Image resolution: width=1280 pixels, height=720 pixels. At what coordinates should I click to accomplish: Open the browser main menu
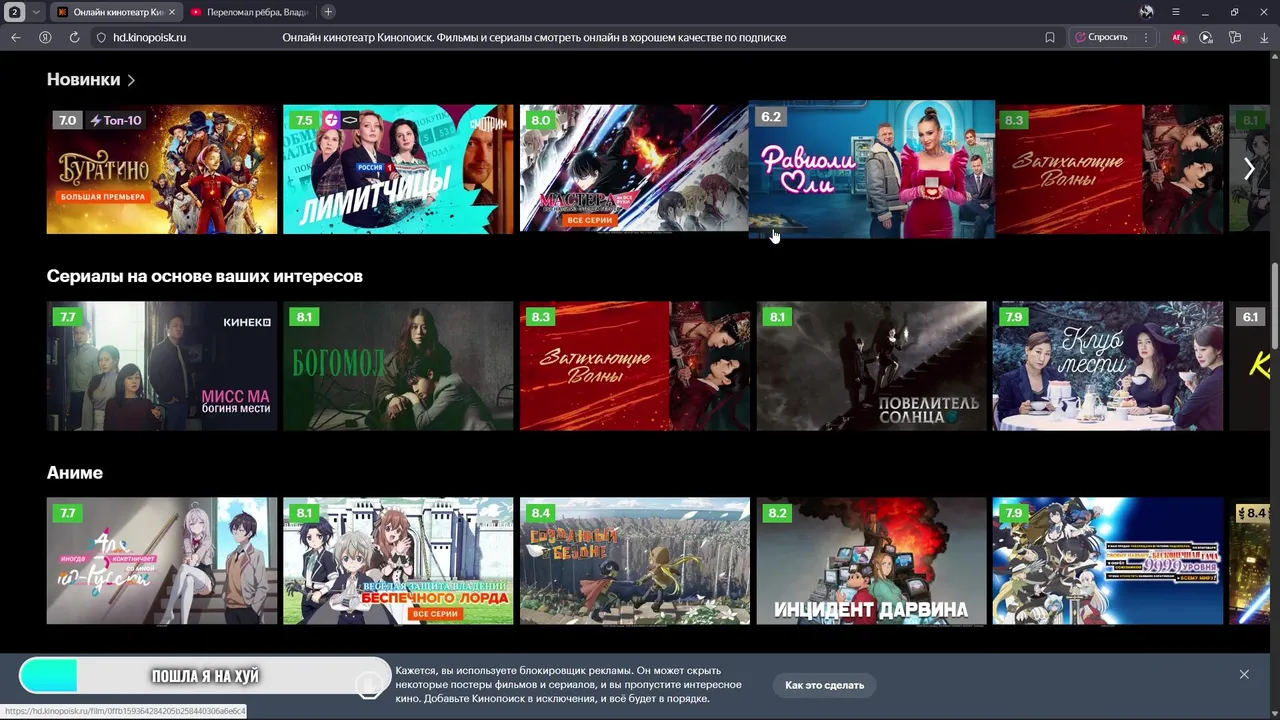[x=1176, y=12]
